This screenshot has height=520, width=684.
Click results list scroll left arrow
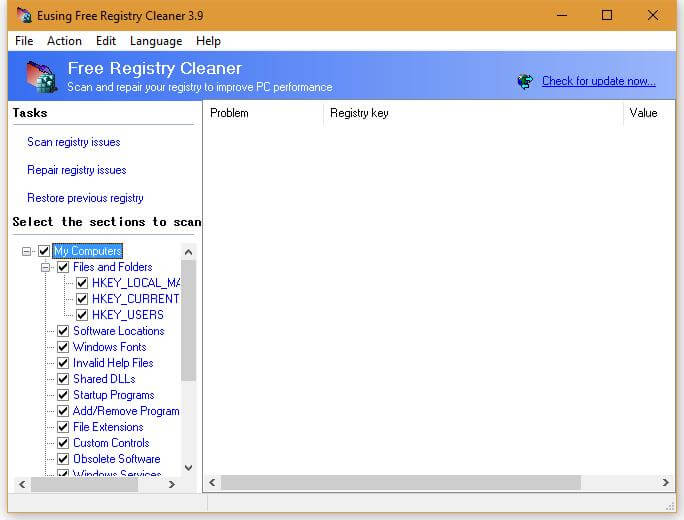[212, 482]
